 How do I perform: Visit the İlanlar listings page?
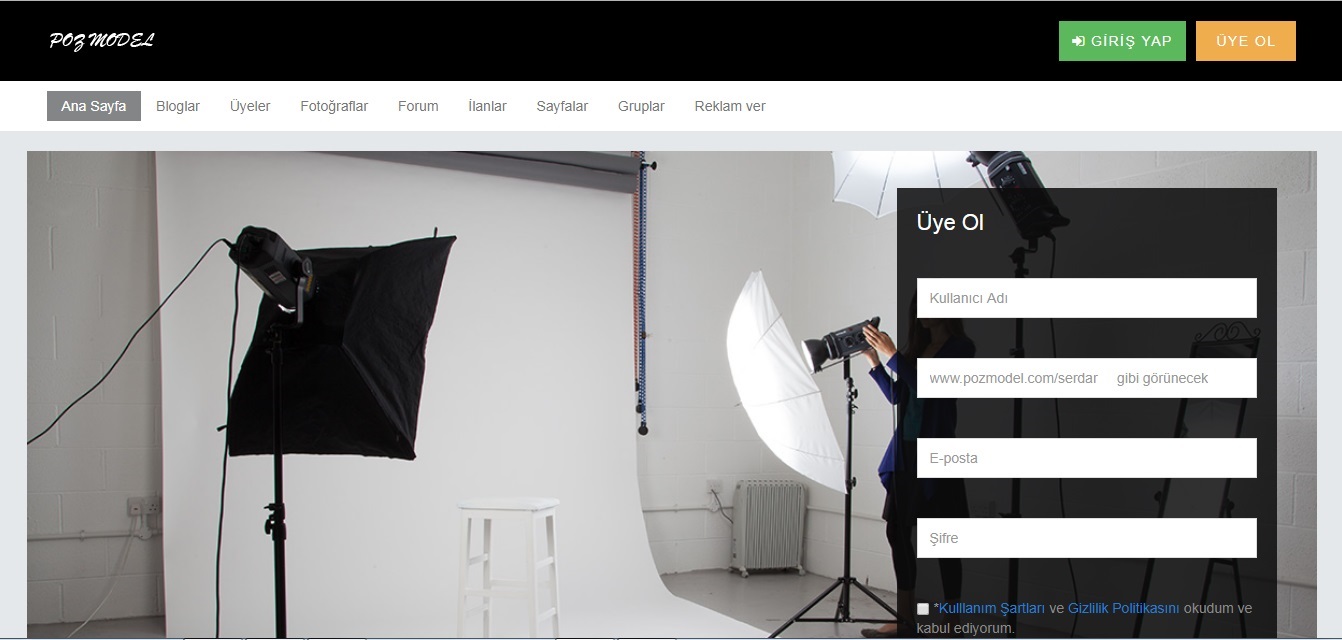click(x=487, y=106)
